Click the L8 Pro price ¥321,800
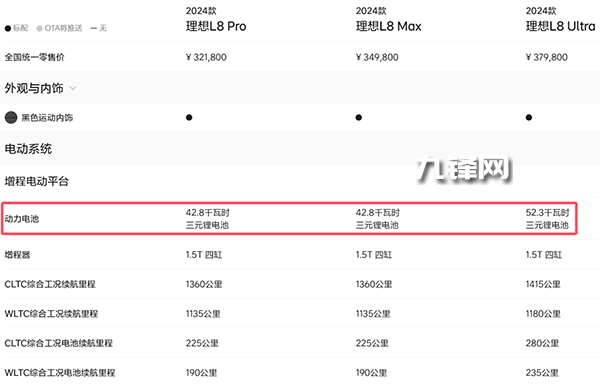The width and height of the screenshot is (600, 384). tap(206, 57)
